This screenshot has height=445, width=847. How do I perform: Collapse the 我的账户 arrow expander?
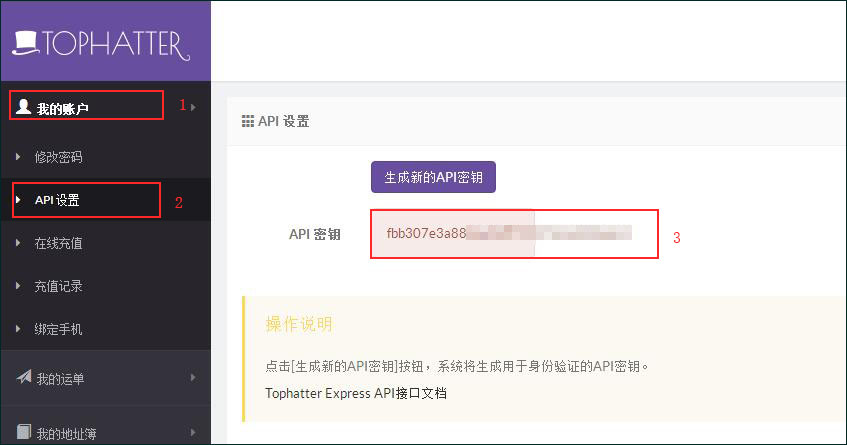(x=193, y=107)
